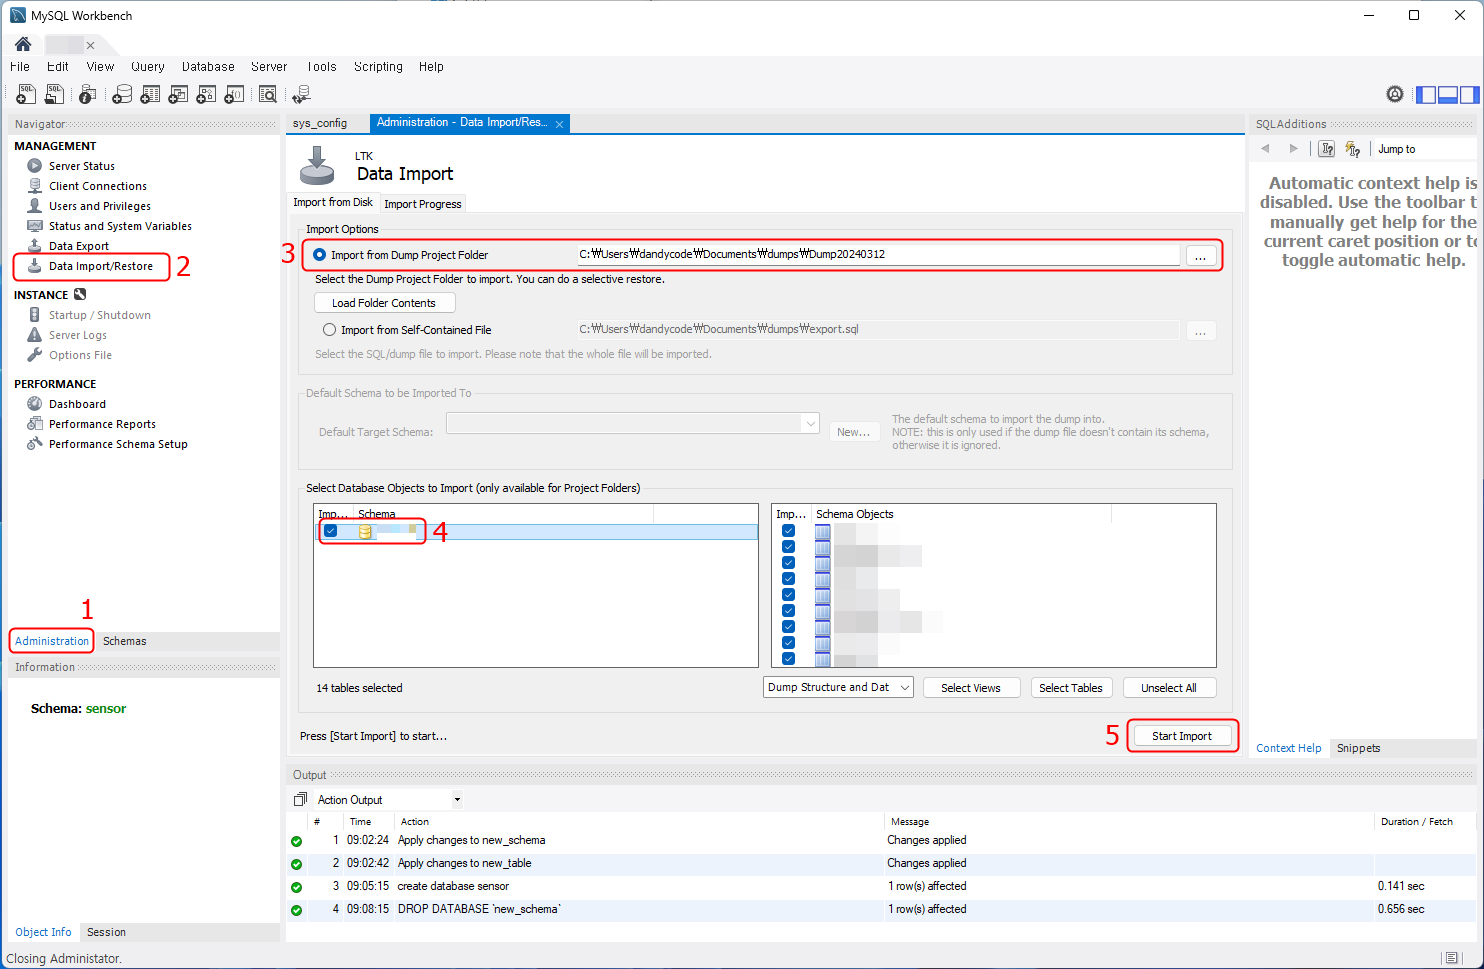
Task: Open Server Status in the Navigator
Action: coord(82,166)
